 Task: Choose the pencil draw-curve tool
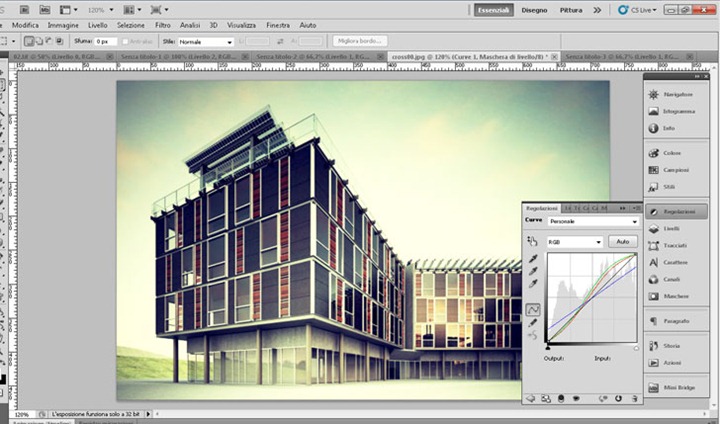coord(533,323)
